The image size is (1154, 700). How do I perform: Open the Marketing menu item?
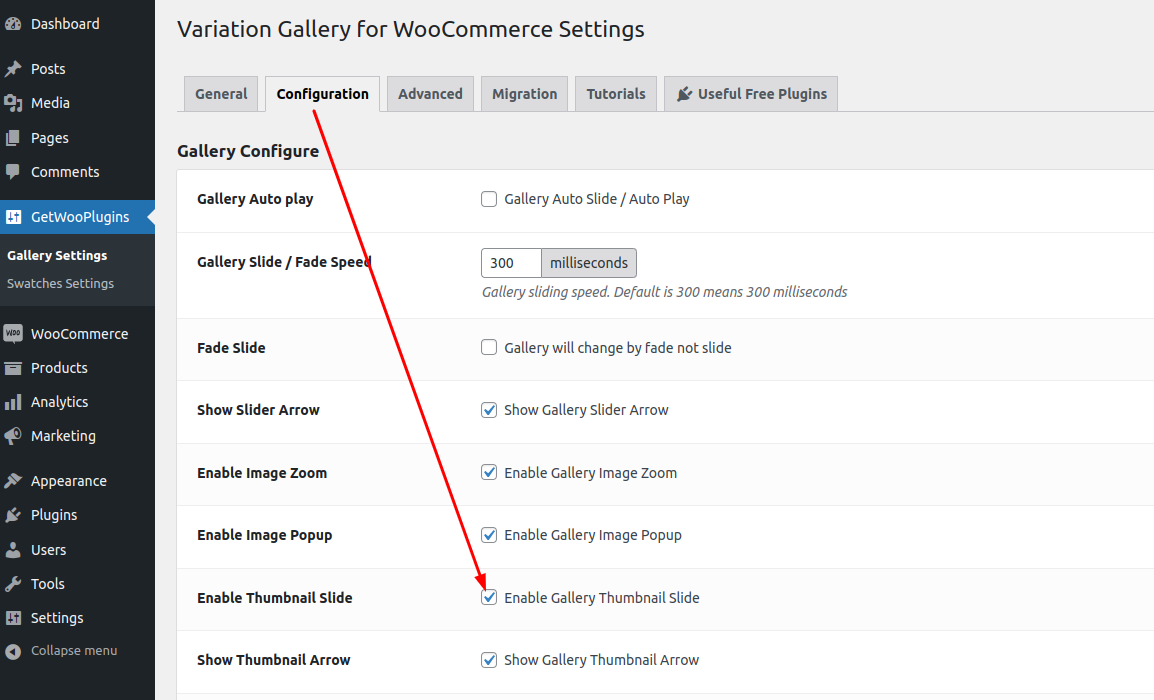pyautogui.click(x=77, y=436)
